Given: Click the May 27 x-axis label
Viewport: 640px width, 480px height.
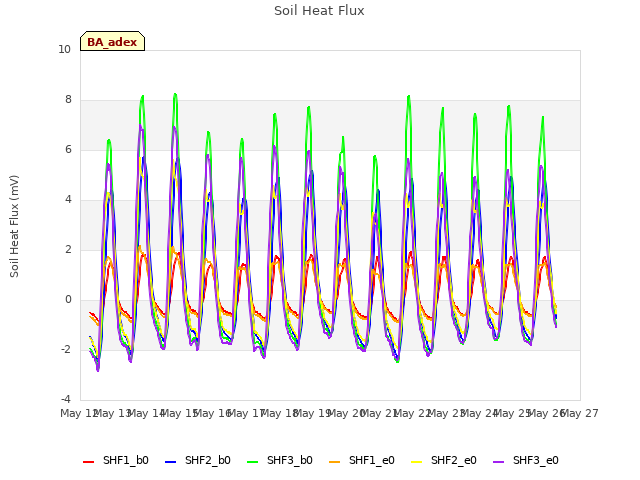Looking at the screenshot, I should pos(580,413).
